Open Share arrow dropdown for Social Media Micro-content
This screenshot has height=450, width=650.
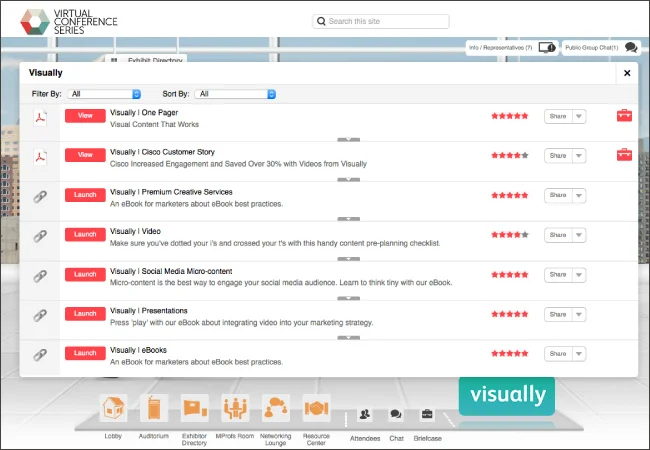pyautogui.click(x=579, y=275)
